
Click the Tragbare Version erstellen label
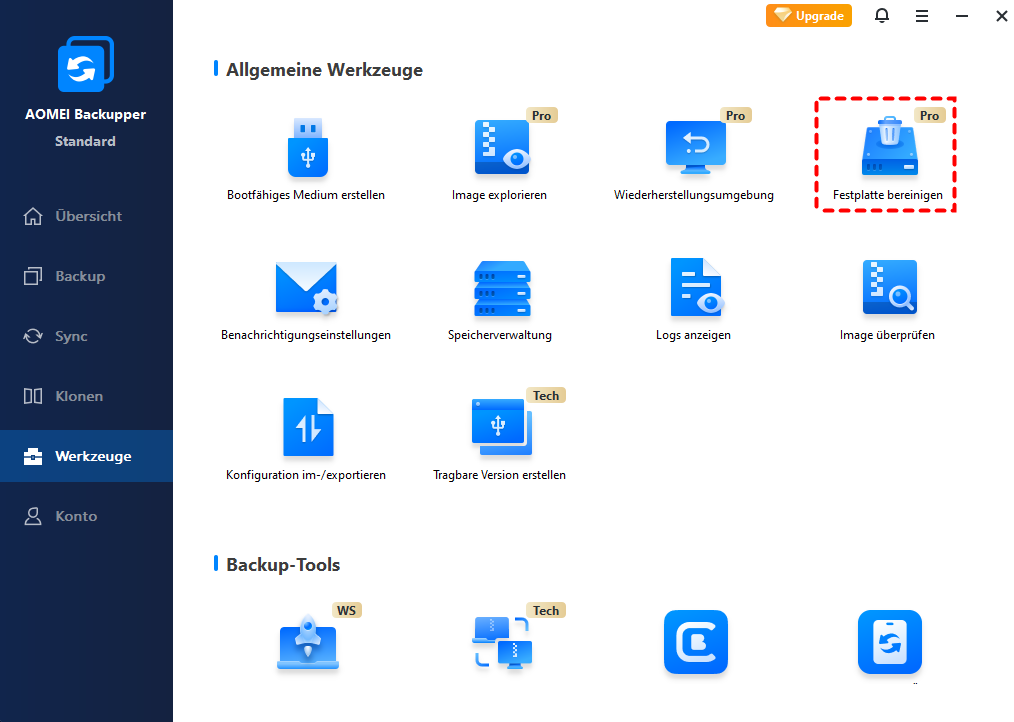499,475
